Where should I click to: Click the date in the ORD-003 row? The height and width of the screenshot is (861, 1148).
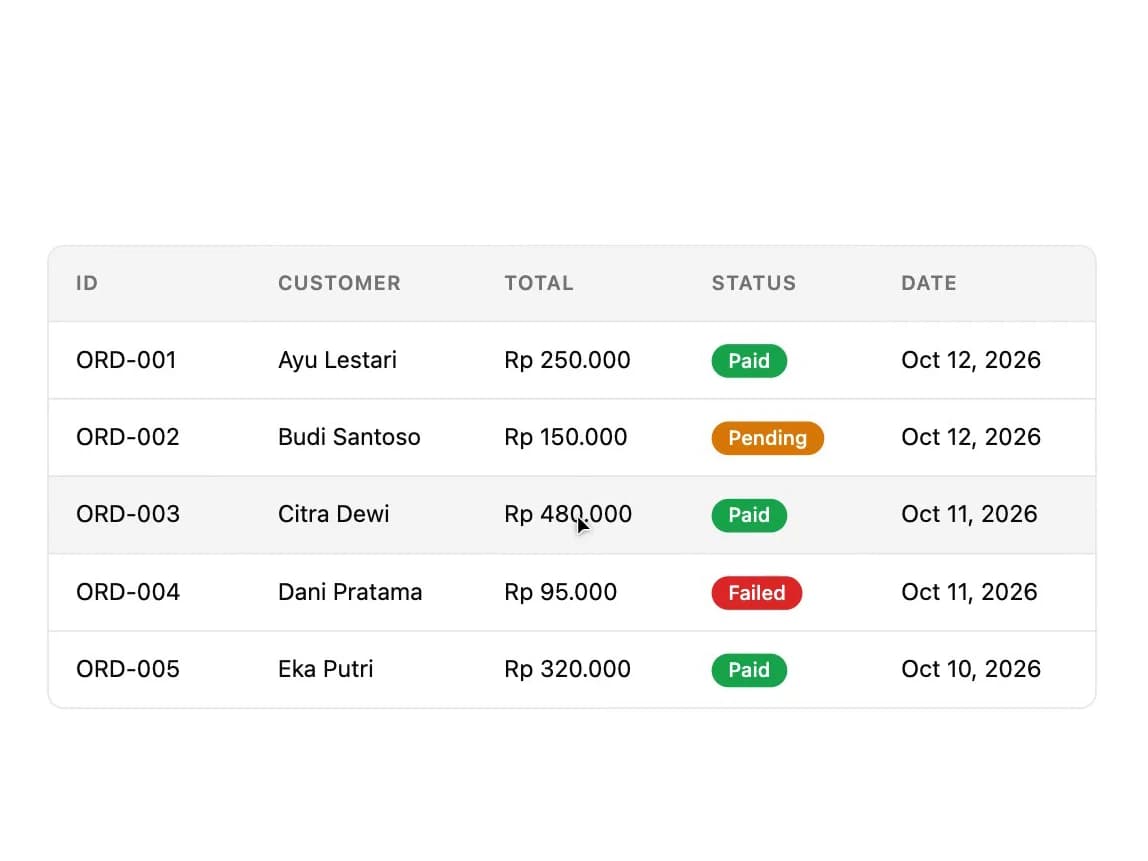[x=969, y=514]
